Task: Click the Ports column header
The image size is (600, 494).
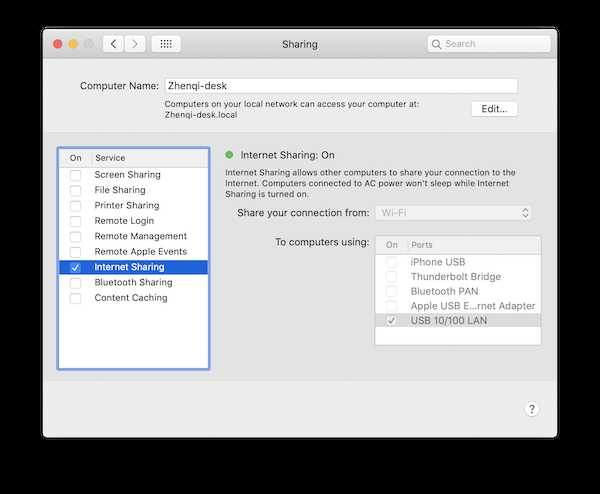Action: coord(422,245)
